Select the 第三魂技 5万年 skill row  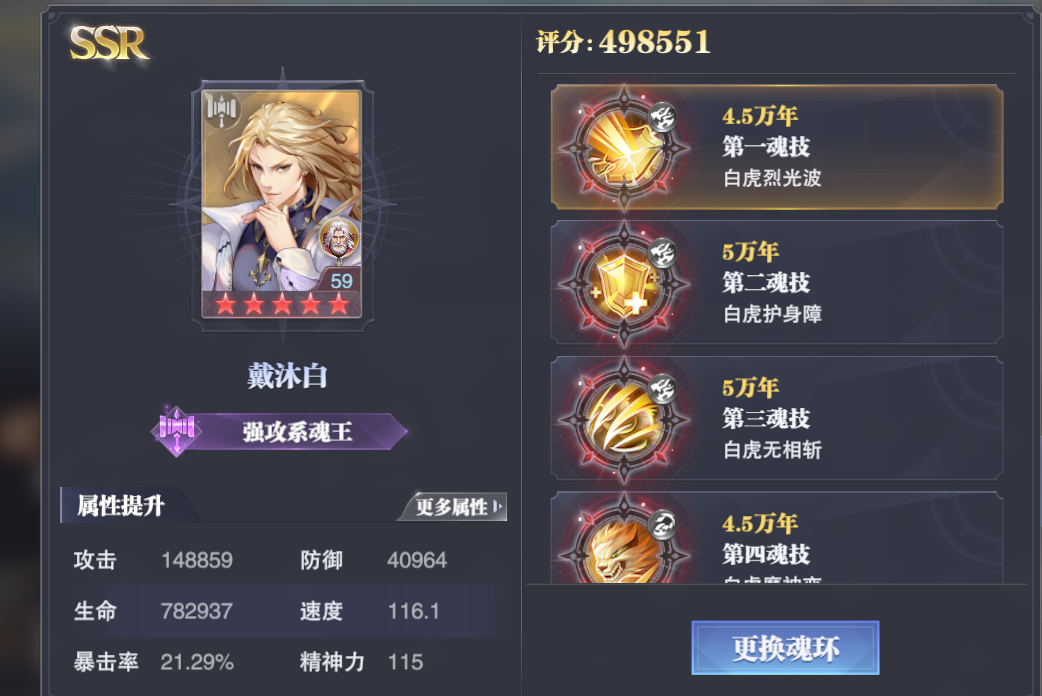(777, 419)
